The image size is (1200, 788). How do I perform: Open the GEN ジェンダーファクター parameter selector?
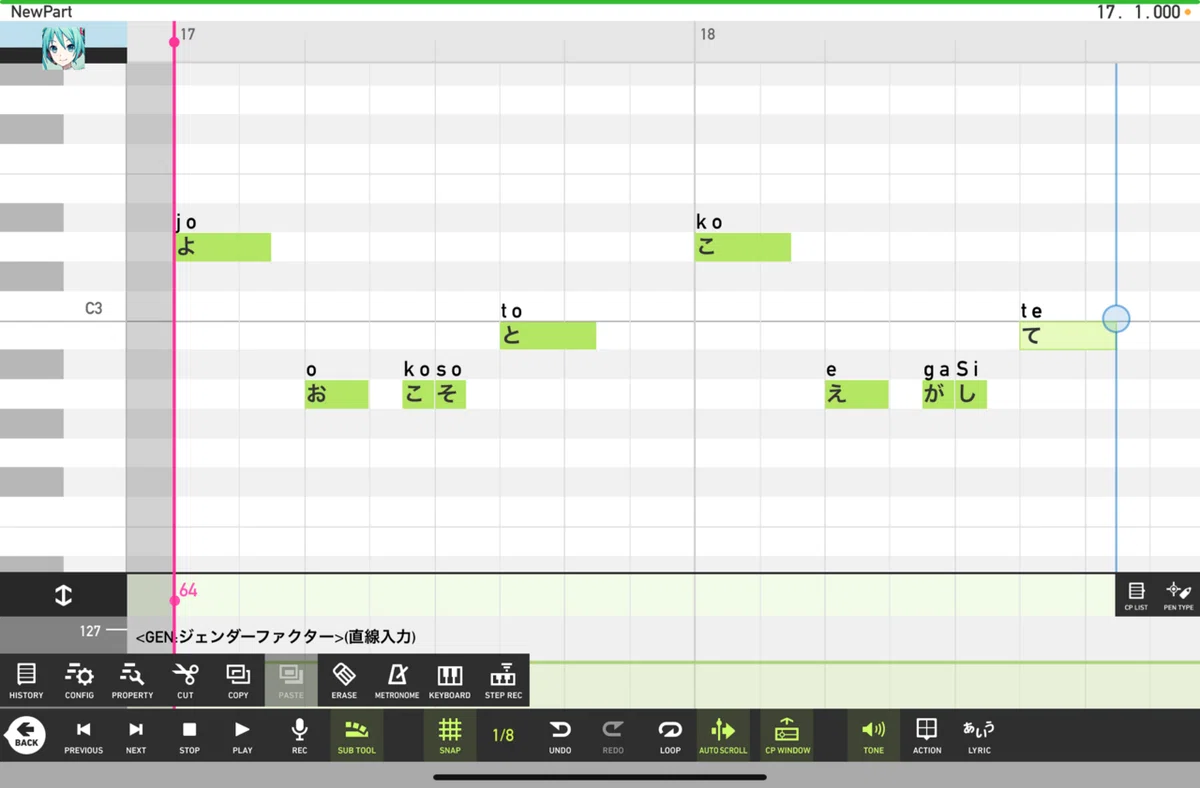point(275,636)
